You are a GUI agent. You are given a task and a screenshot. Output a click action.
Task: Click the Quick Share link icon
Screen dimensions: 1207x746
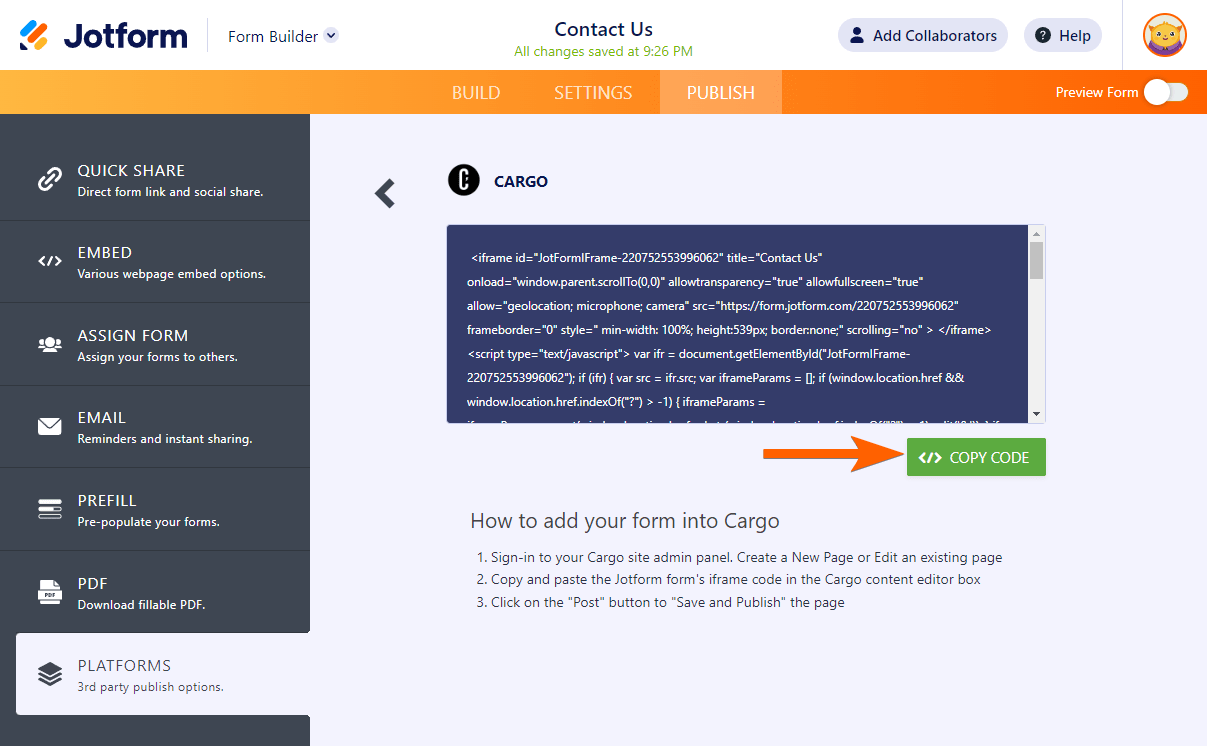point(50,180)
